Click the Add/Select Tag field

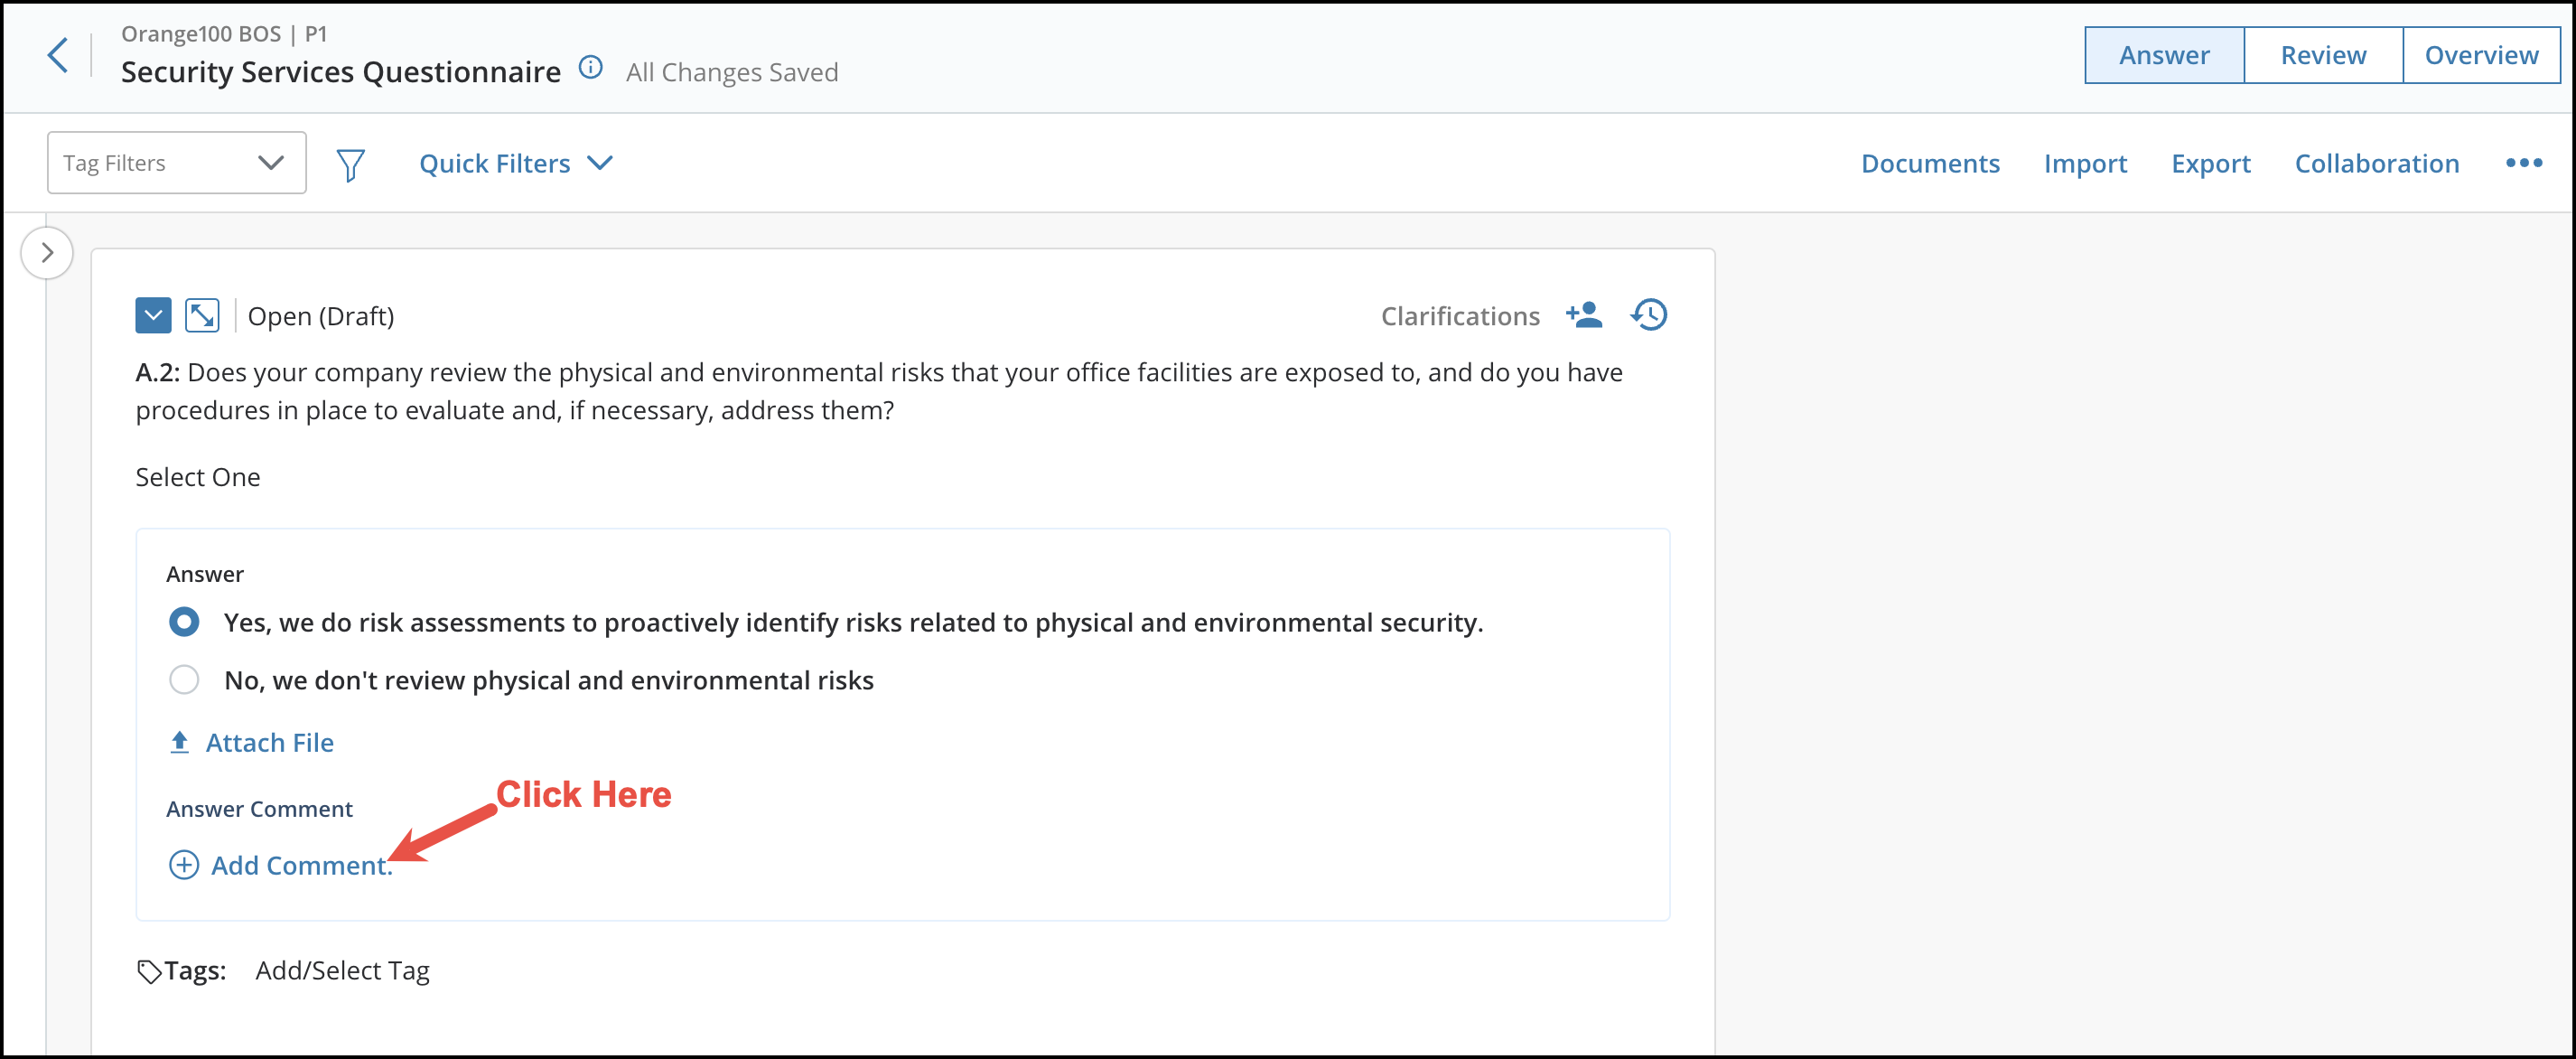(342, 971)
